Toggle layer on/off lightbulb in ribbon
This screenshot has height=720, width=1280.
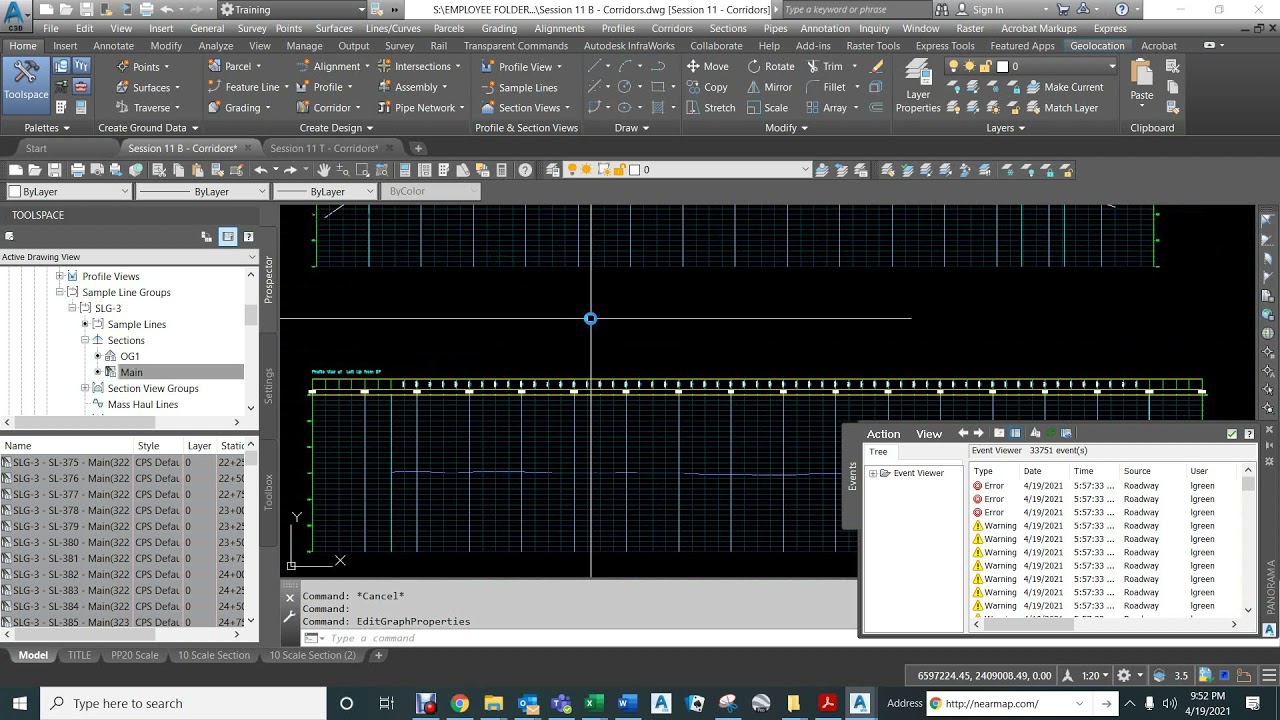tap(953, 66)
